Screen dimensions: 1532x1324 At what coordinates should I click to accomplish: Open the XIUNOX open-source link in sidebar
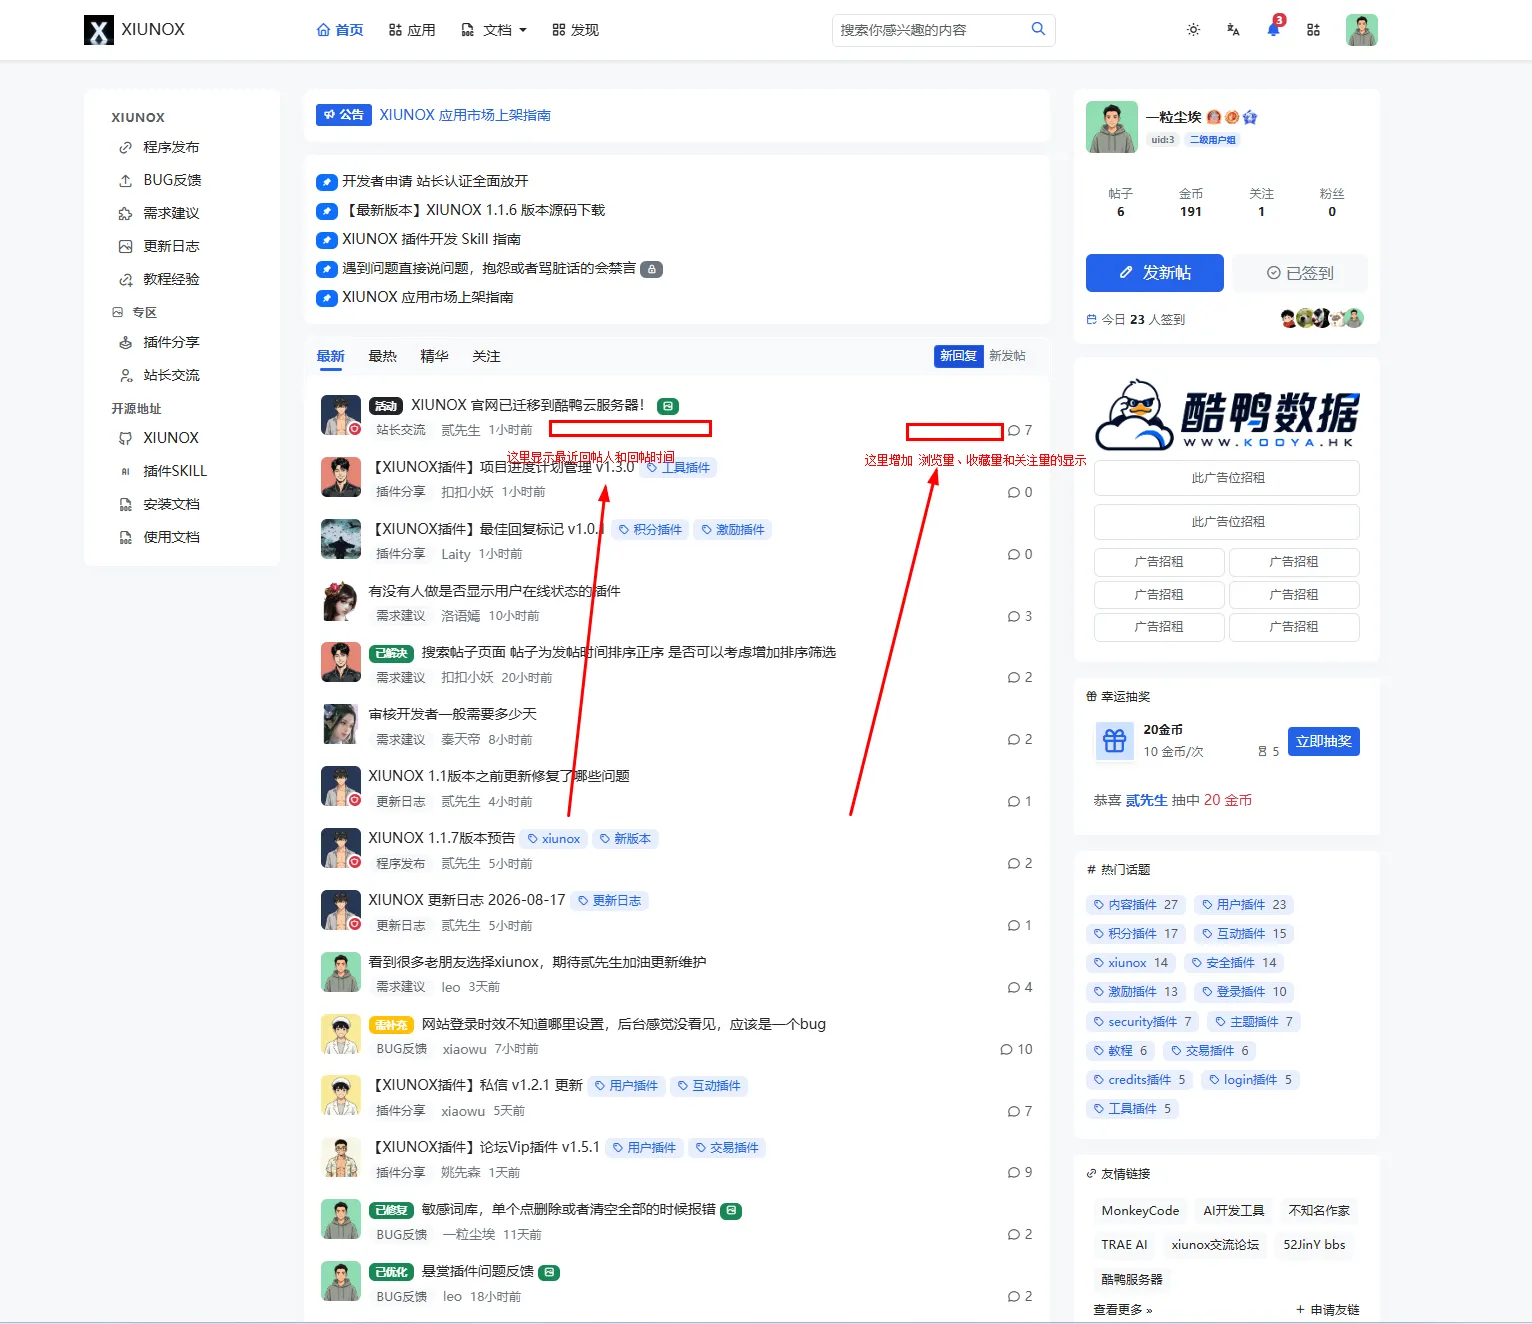pos(171,438)
